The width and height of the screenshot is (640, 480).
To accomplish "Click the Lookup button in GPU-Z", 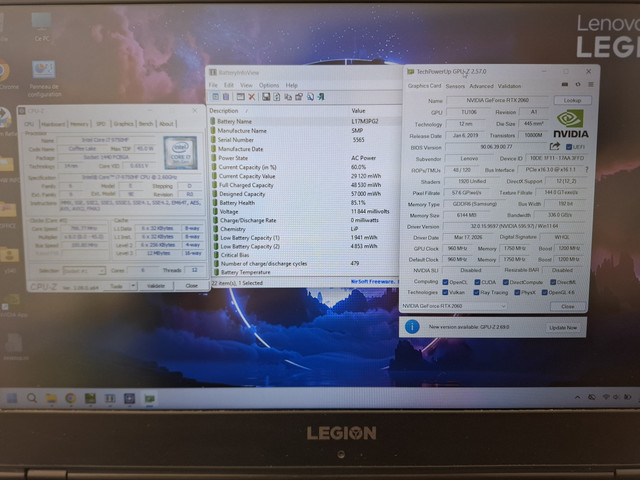I will [x=572, y=100].
